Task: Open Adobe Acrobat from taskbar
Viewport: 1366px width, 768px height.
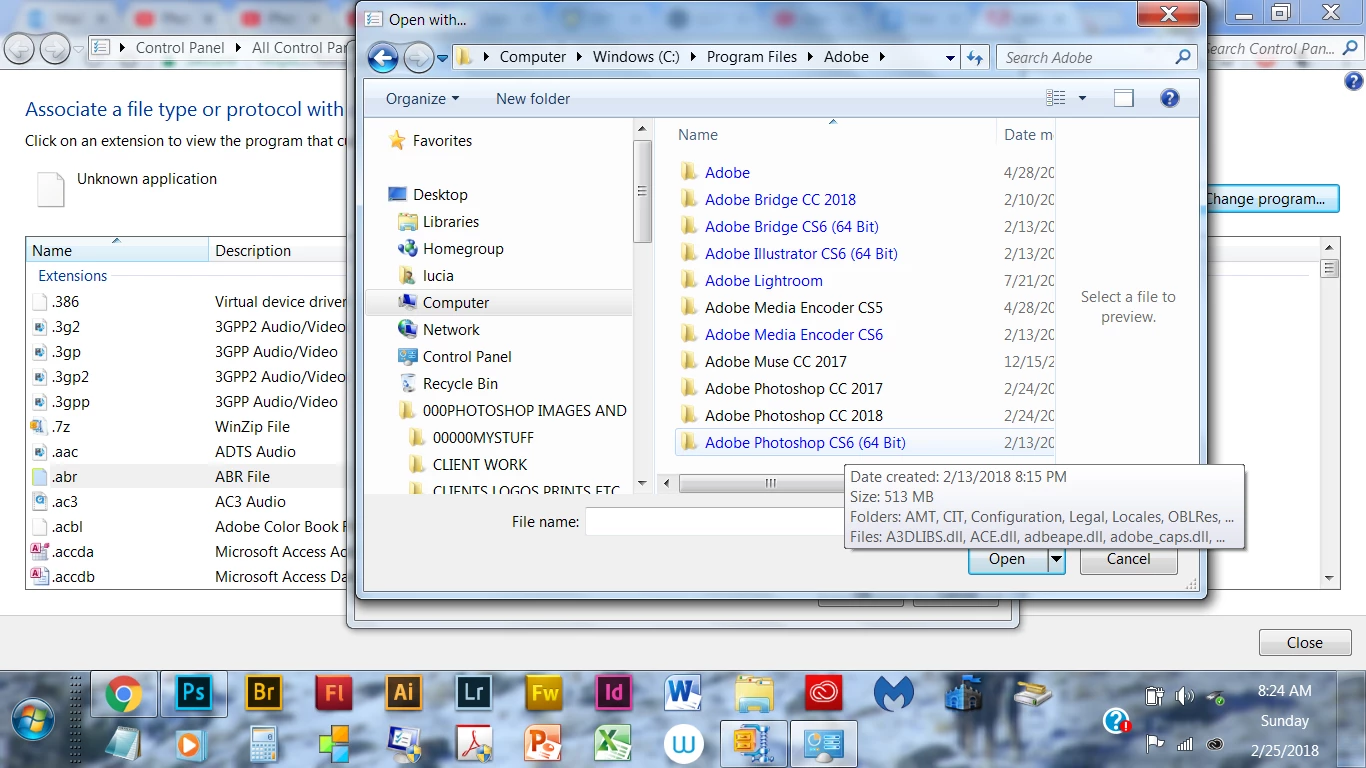Action: [x=474, y=743]
